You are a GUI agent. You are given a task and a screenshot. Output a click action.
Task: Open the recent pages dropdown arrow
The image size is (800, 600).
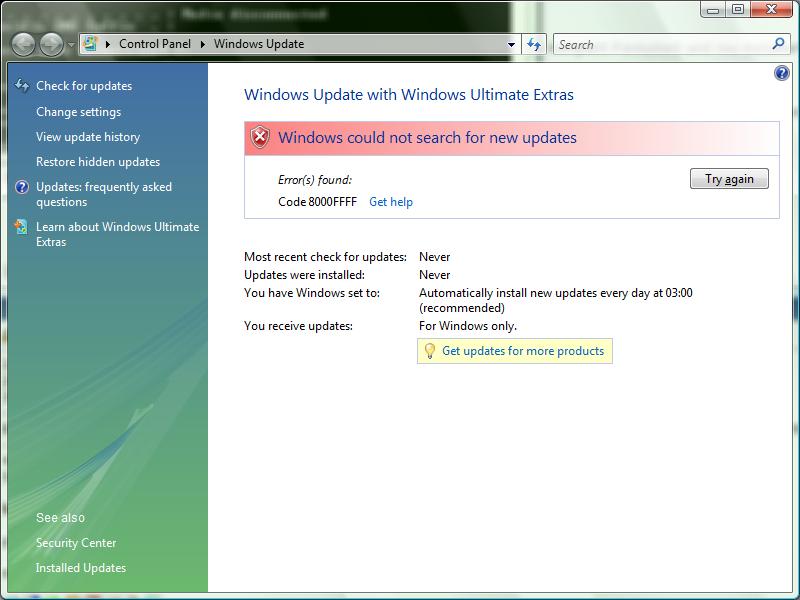(71, 45)
